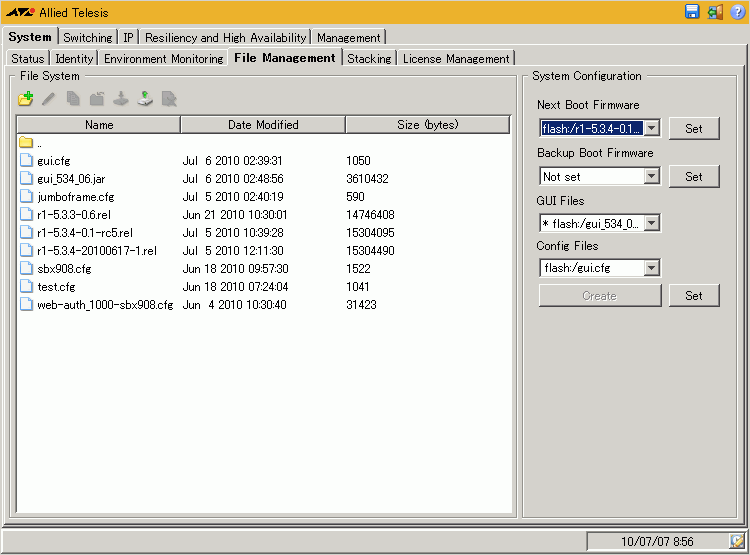Click the size value 31423
Screen dimensions: 750x555
pyautogui.click(x=361, y=305)
